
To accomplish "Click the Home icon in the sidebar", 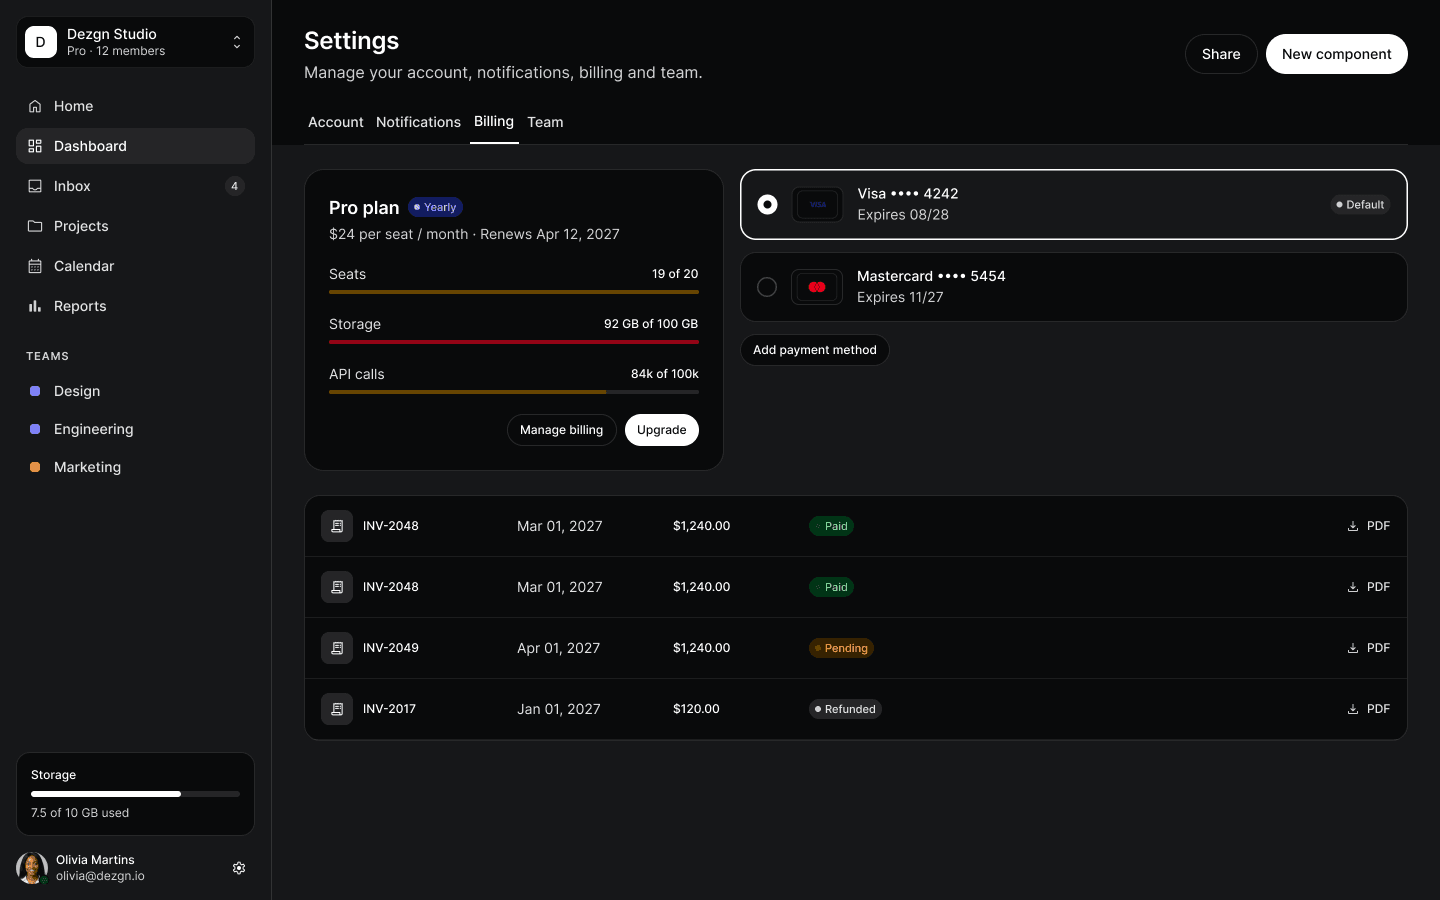I will pos(35,106).
